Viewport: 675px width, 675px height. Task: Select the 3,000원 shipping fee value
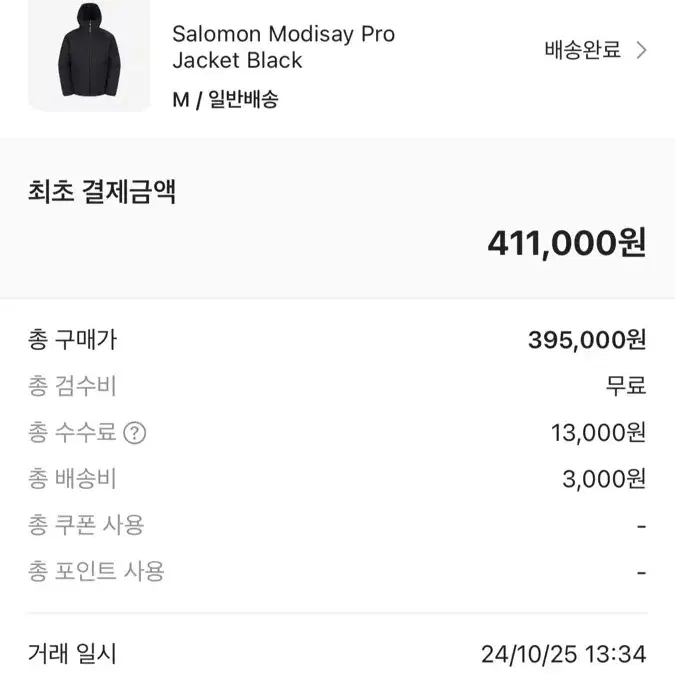(x=604, y=479)
